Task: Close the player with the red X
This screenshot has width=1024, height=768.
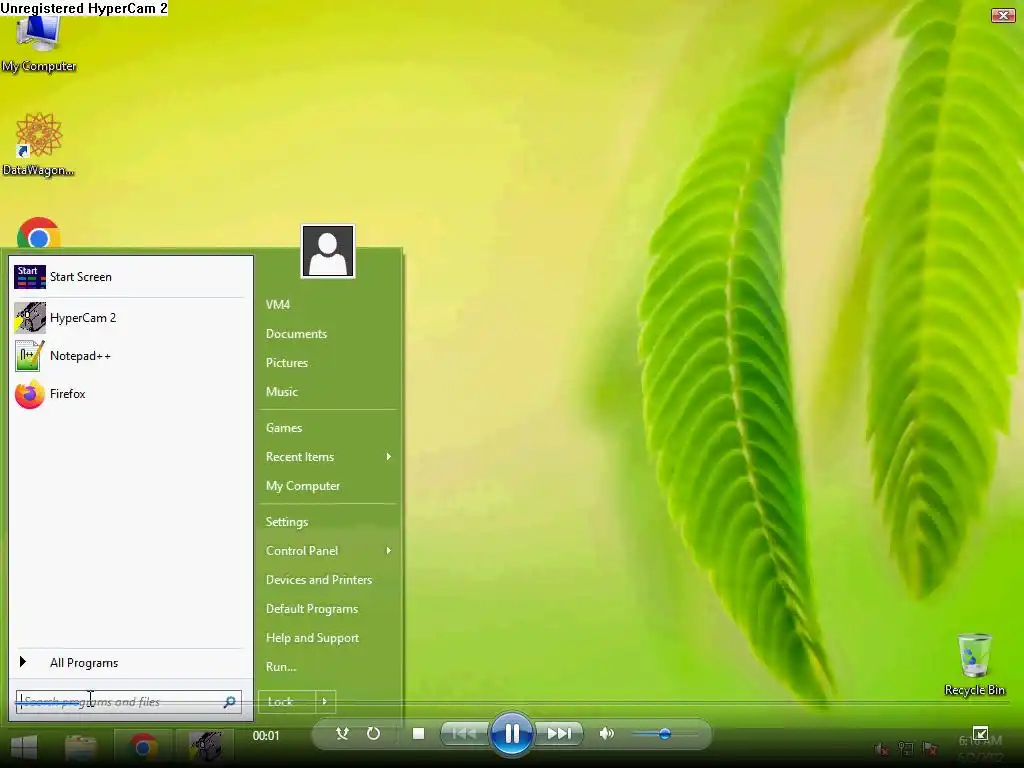Action: [1003, 15]
